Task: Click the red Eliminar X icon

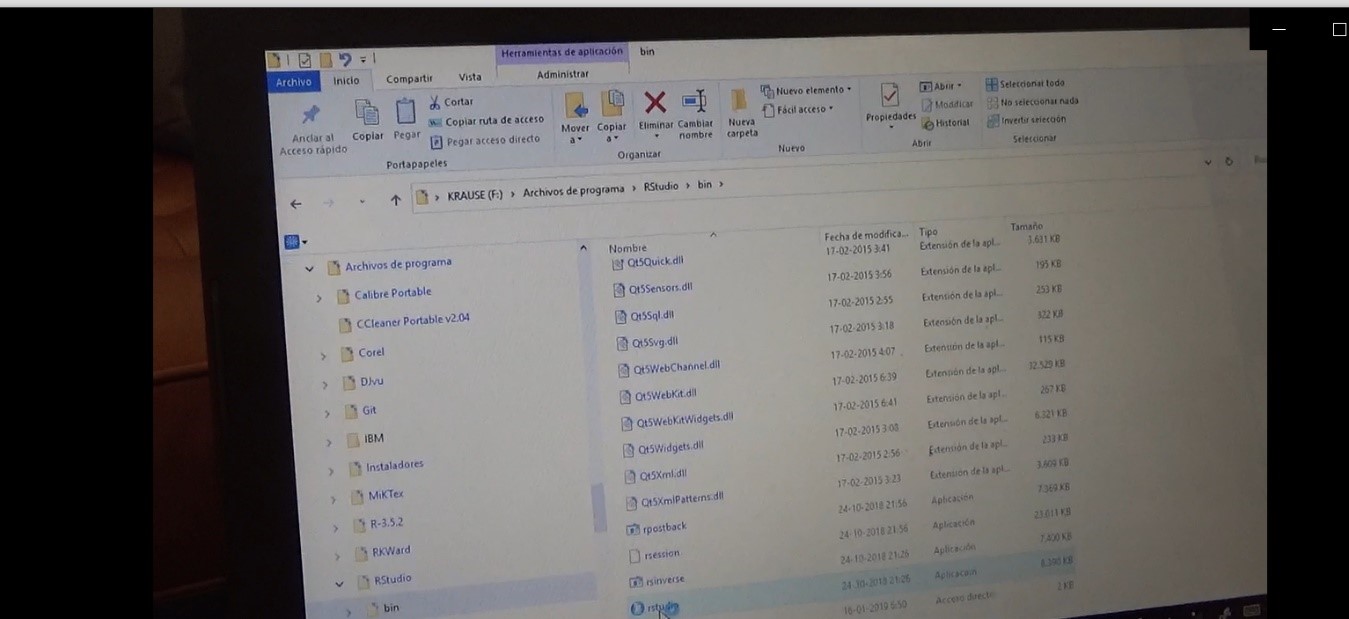Action: pyautogui.click(x=655, y=102)
